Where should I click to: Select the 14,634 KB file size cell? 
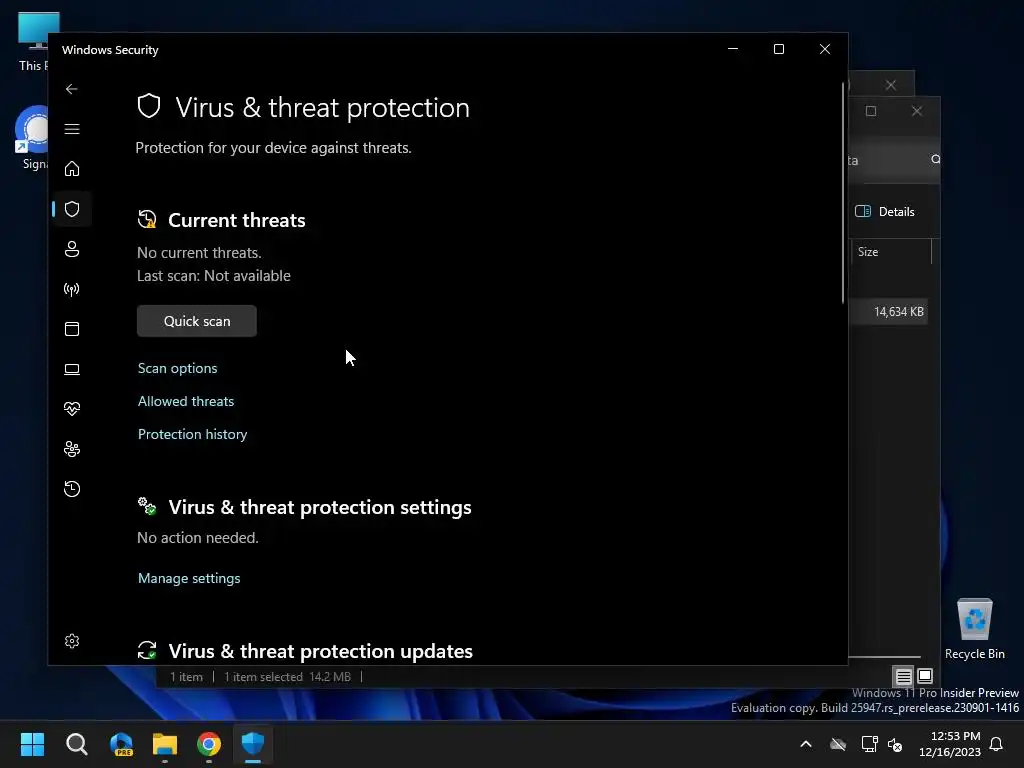[899, 312]
